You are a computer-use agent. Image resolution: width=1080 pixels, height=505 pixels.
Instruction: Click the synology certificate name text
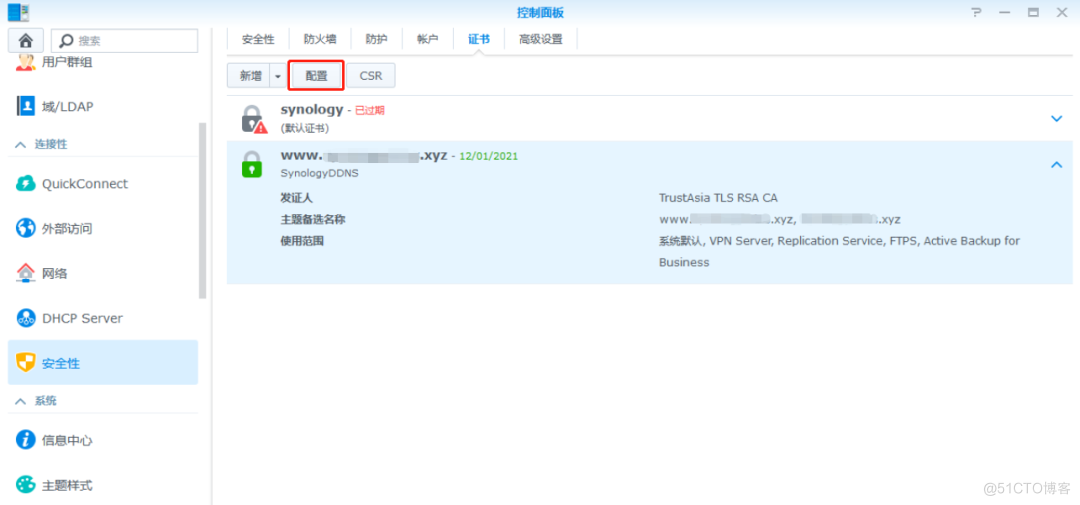click(x=312, y=110)
